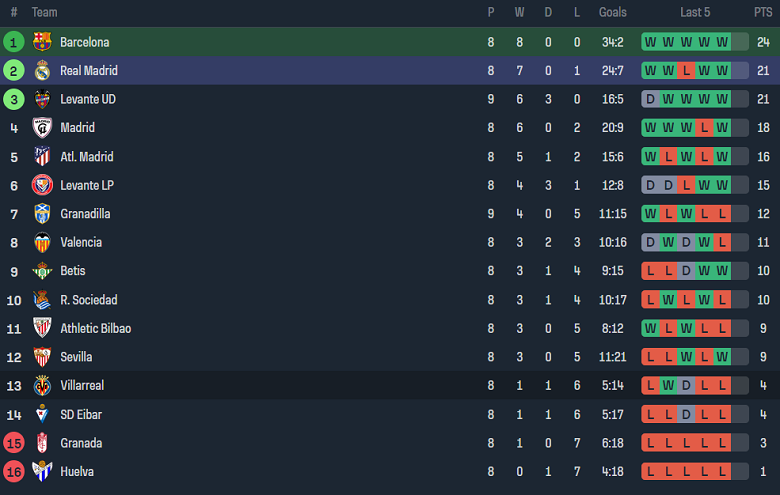This screenshot has width=780, height=495.
Task: Open the Granadilla team page link
Action: coord(85,214)
